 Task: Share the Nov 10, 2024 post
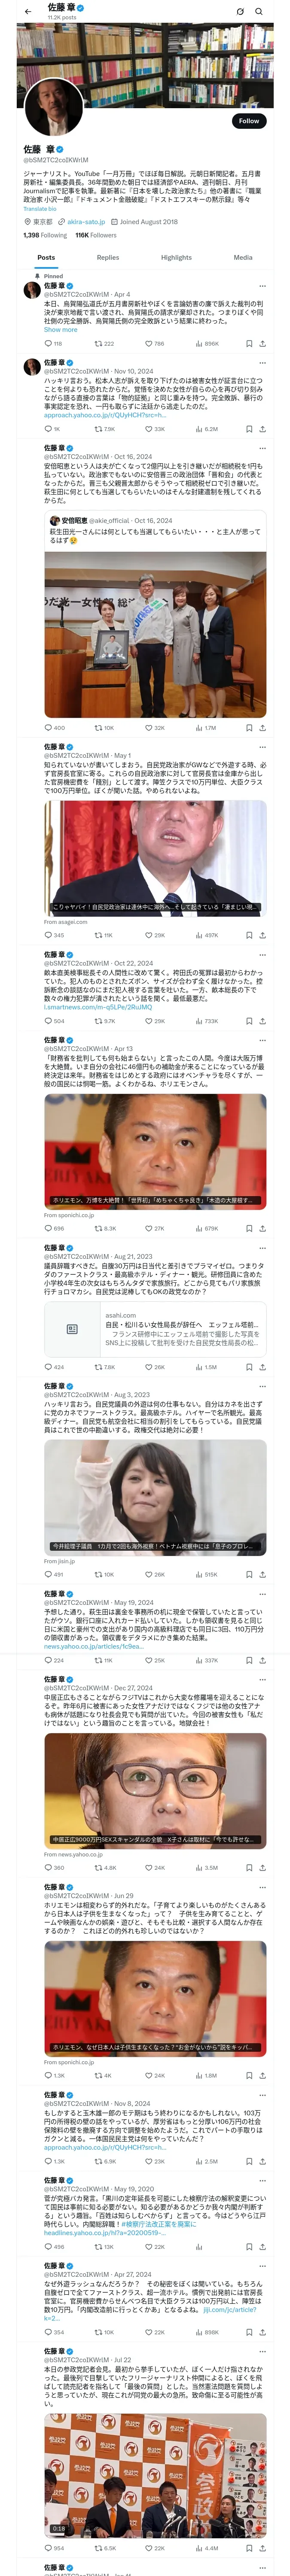point(262,429)
